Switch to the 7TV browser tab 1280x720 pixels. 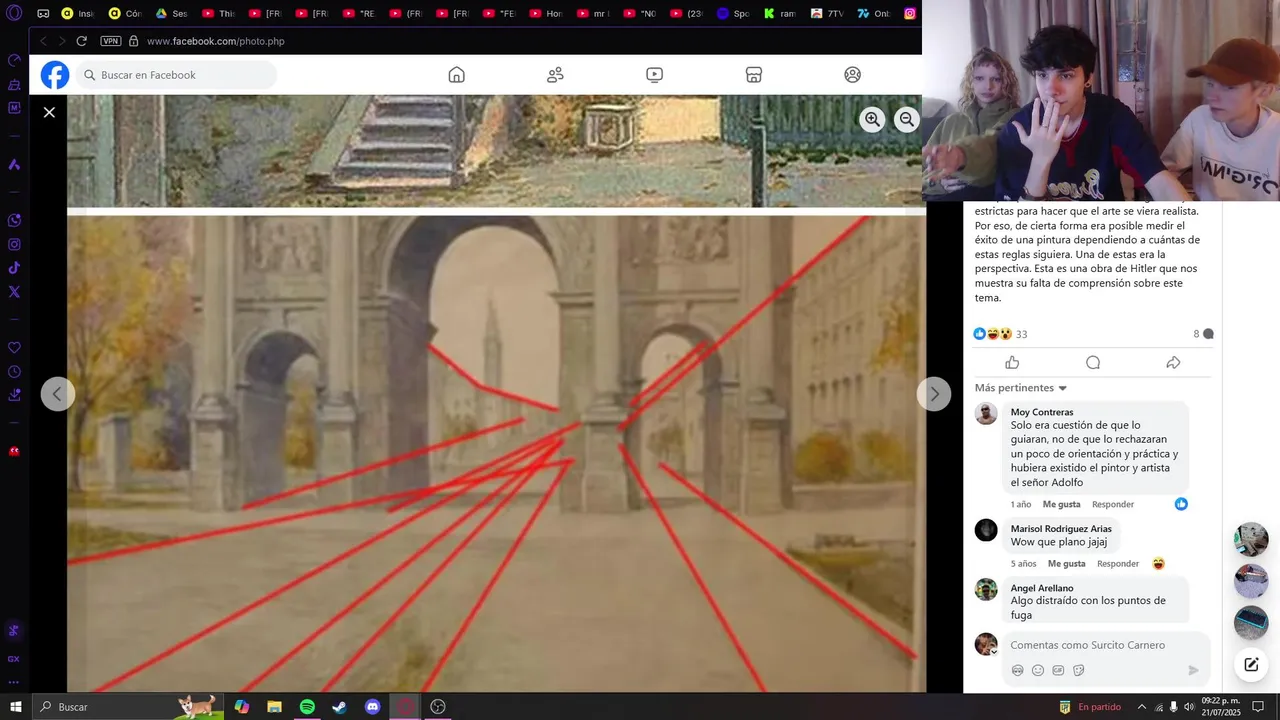coord(827,14)
